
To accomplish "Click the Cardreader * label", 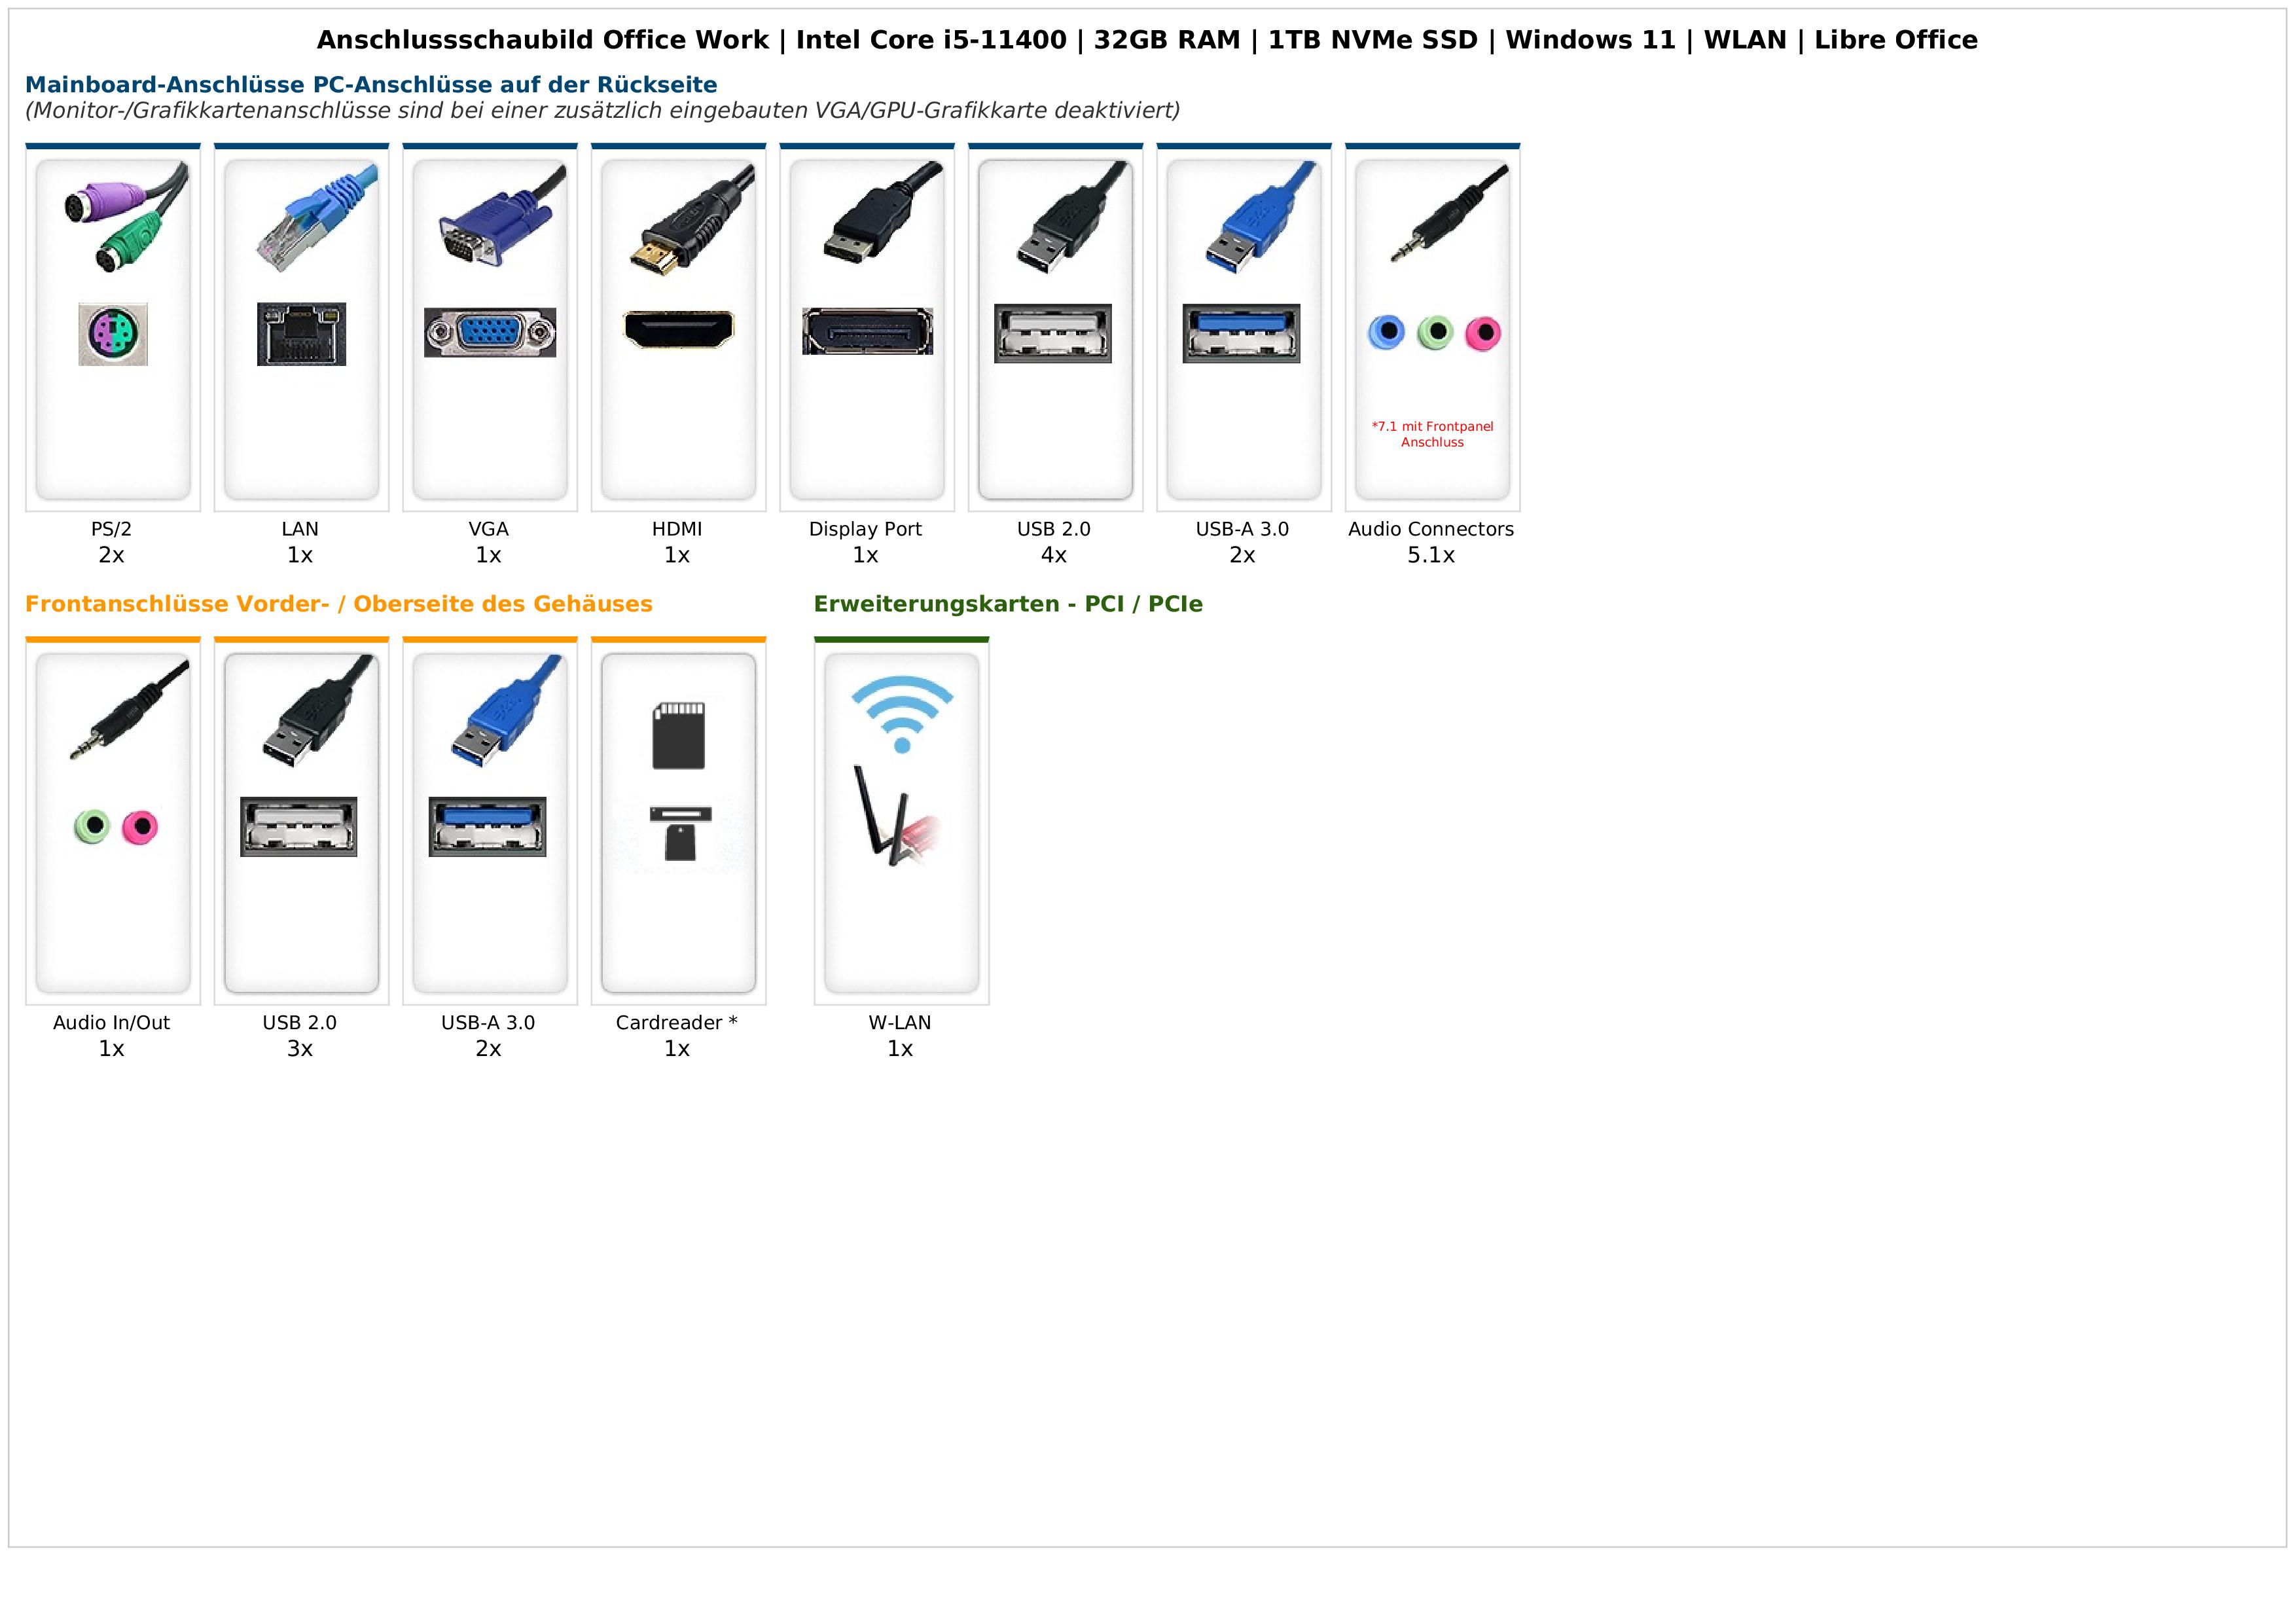I will click(677, 1023).
